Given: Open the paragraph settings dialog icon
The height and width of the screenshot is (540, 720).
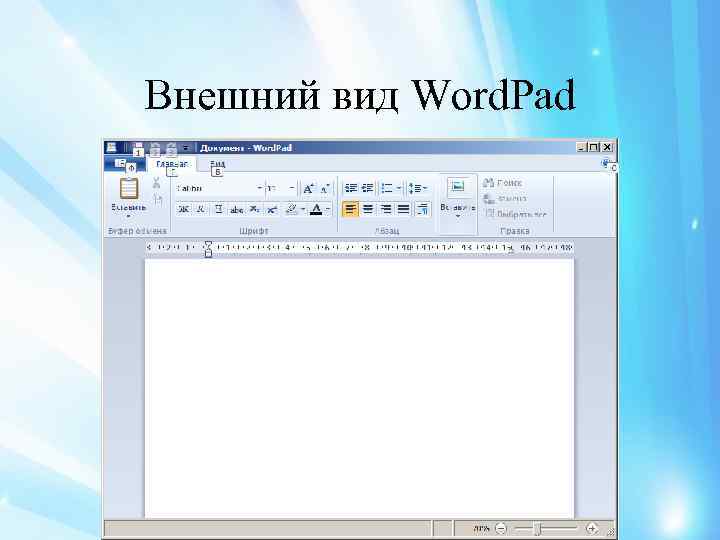Looking at the screenshot, I should (x=422, y=209).
